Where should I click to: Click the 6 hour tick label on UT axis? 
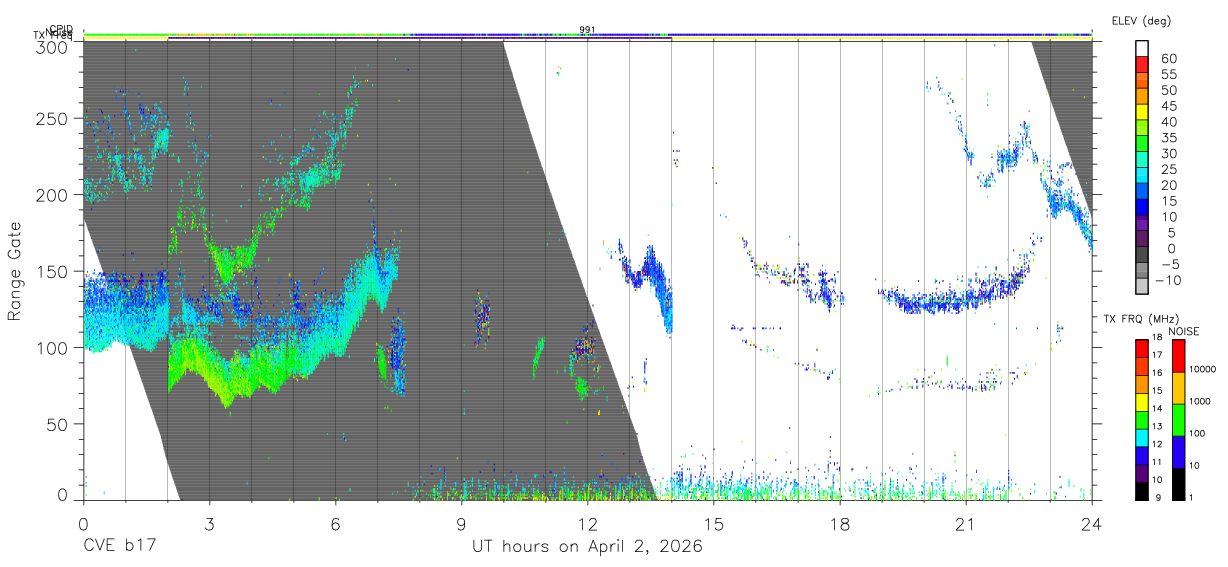click(x=336, y=524)
